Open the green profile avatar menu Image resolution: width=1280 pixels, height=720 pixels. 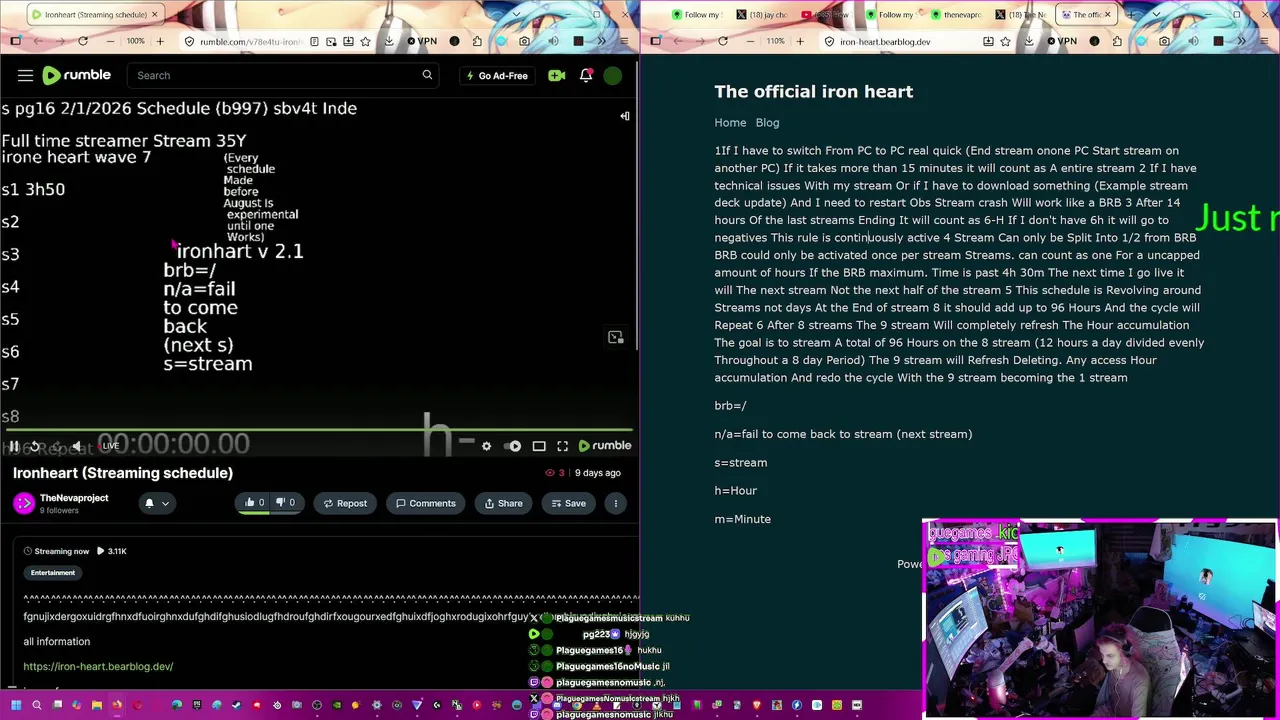pos(613,75)
